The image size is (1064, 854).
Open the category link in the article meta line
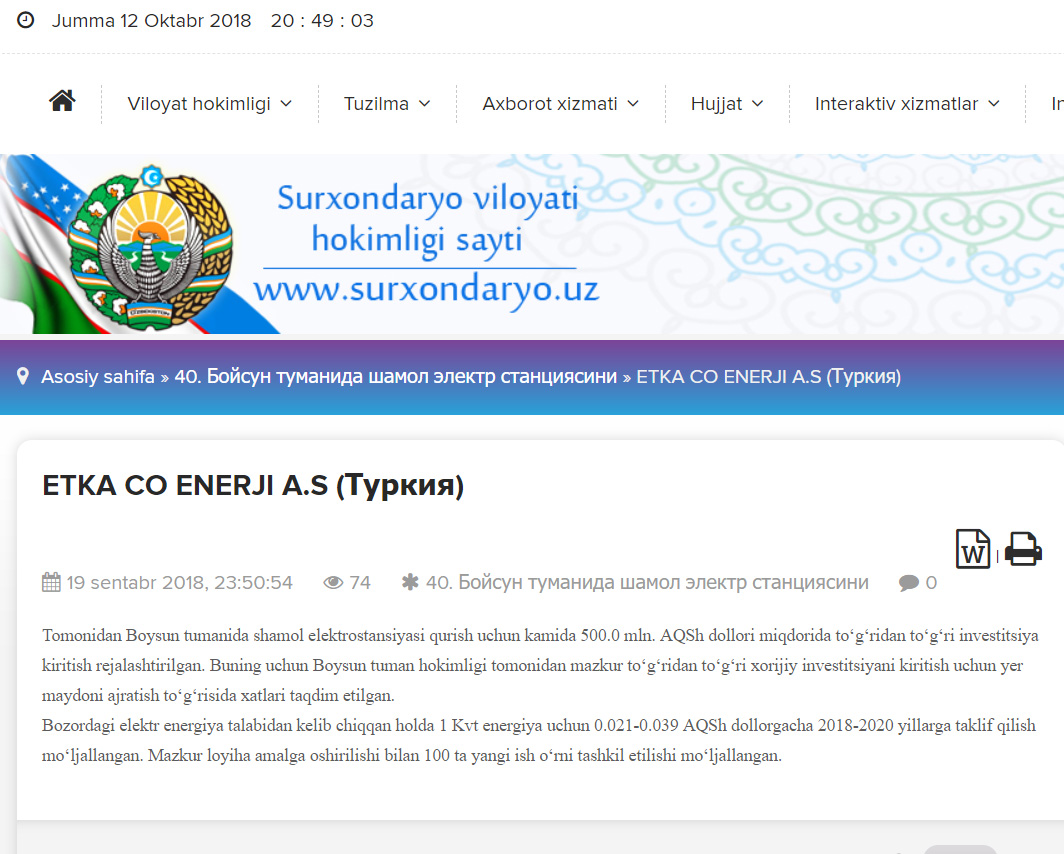[647, 582]
